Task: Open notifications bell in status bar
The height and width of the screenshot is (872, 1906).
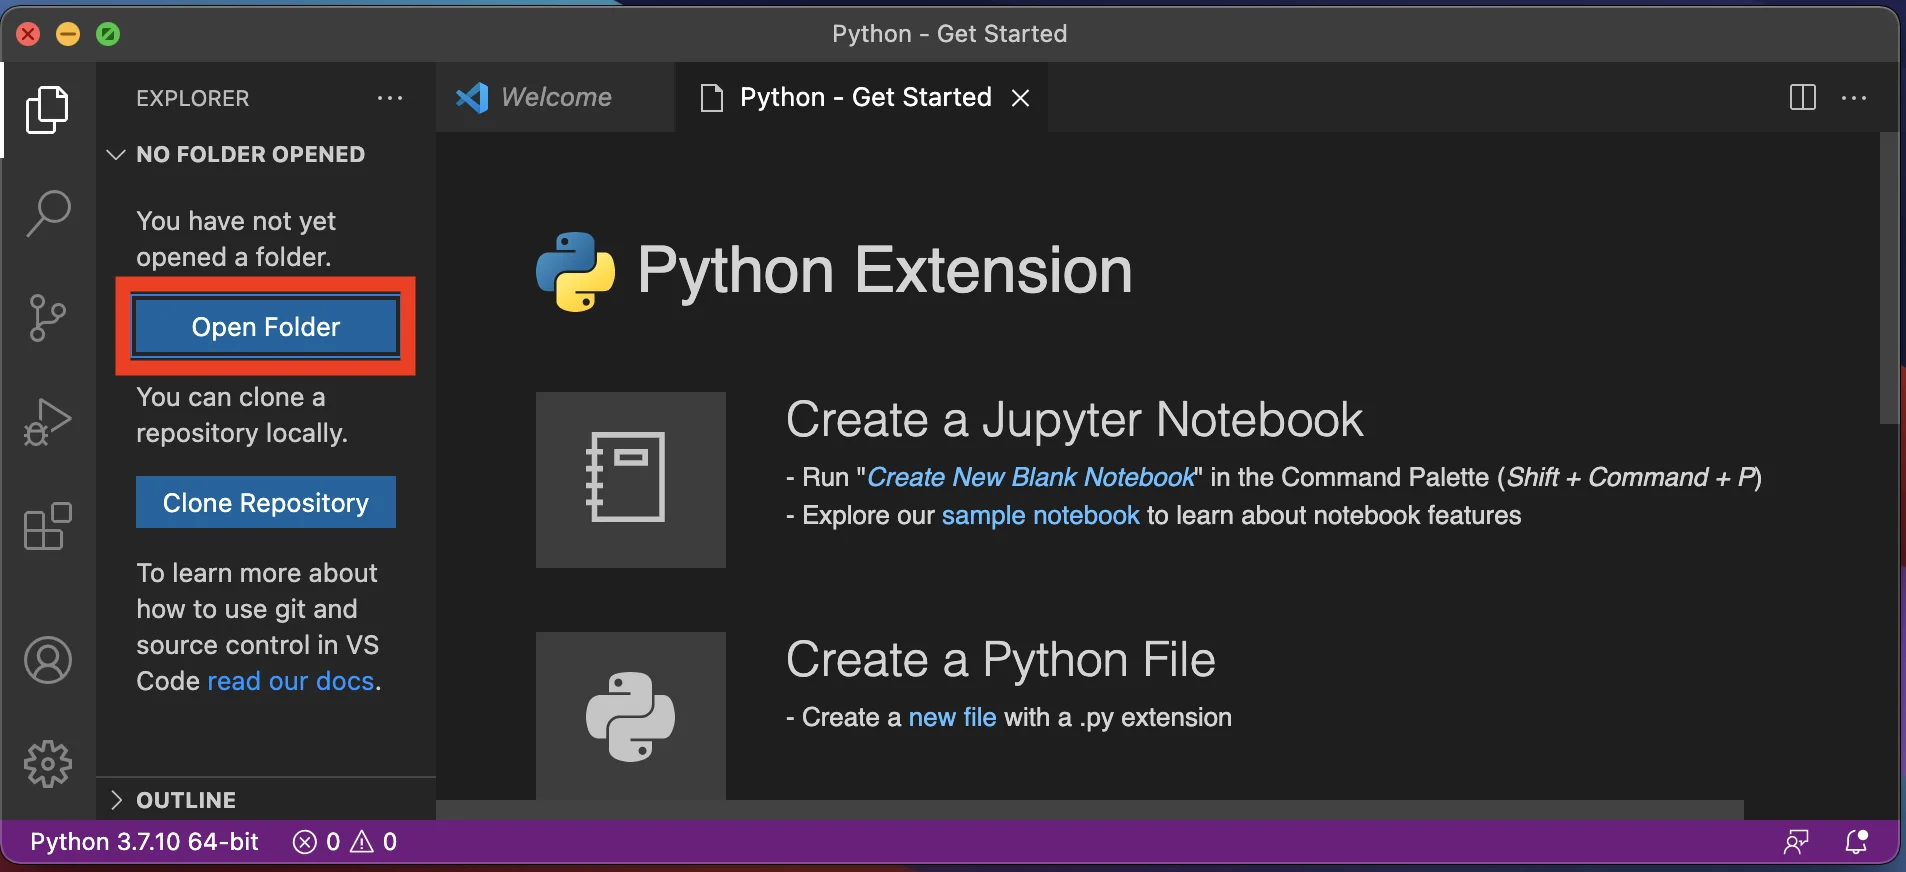Action: pos(1857,842)
